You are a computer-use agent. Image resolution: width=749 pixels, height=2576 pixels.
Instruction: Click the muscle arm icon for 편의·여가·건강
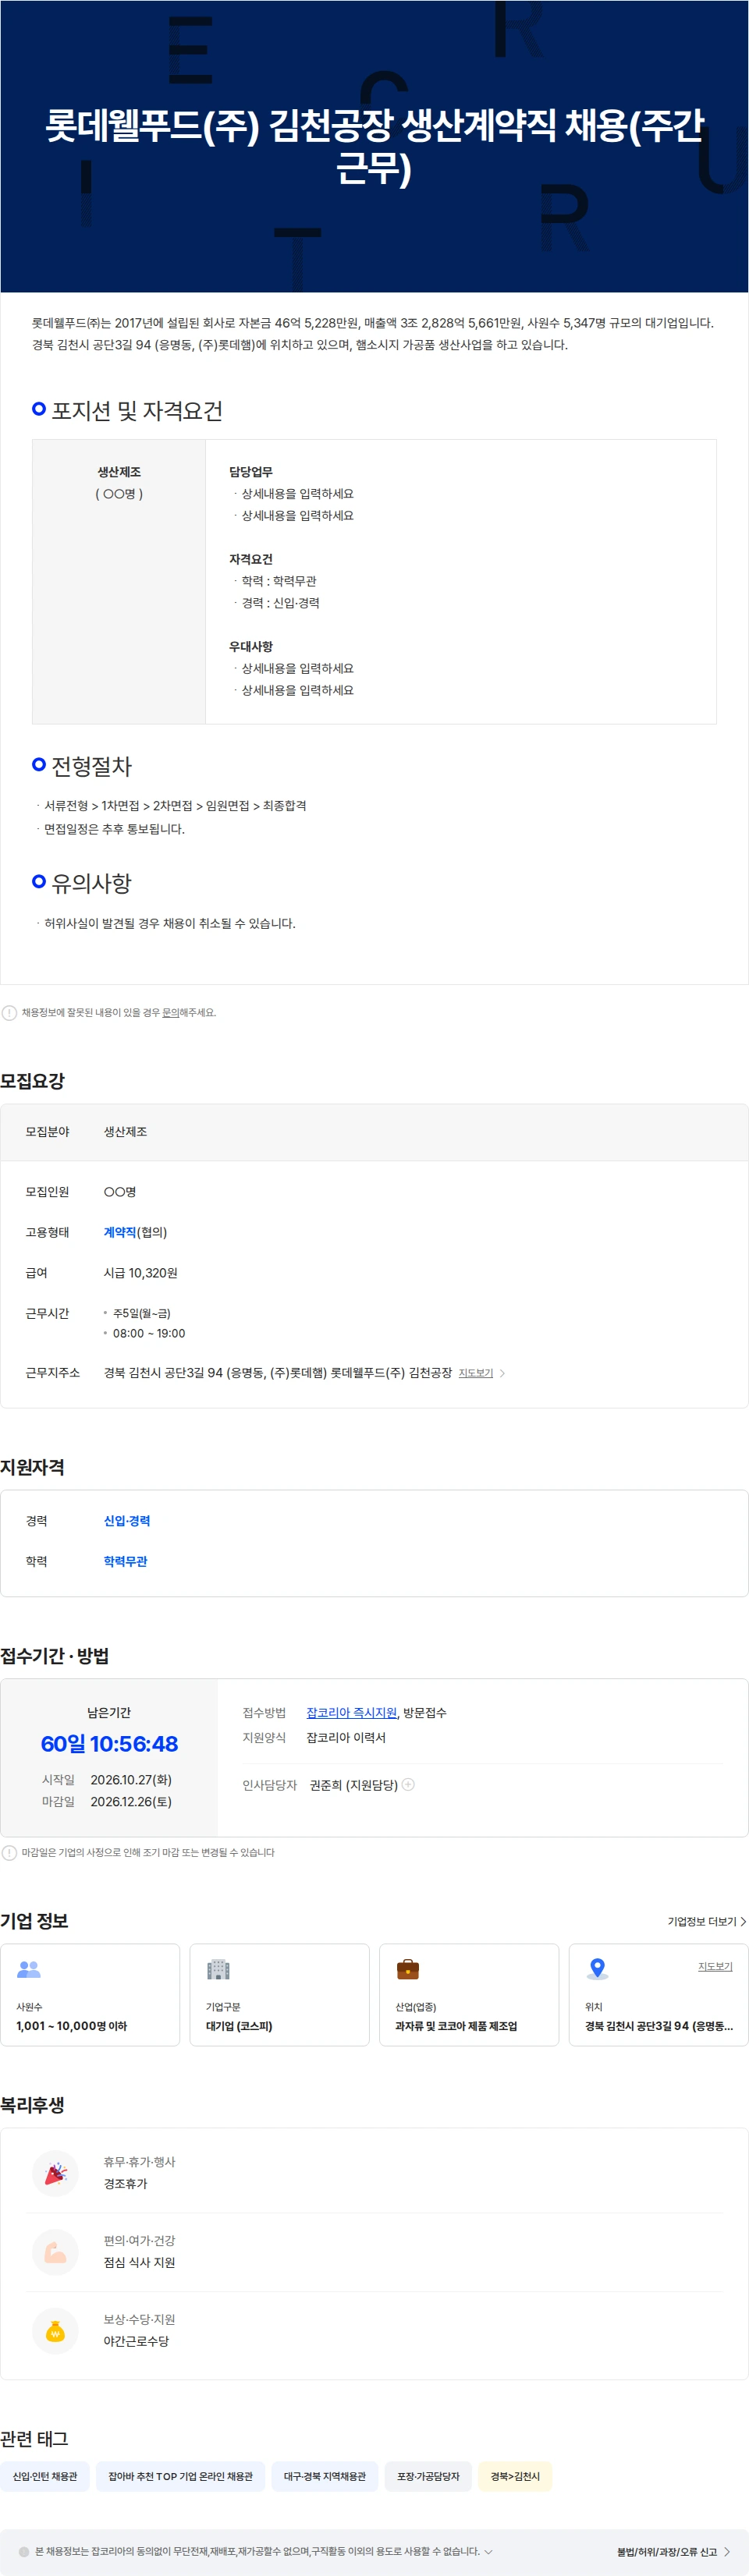pos(55,2252)
